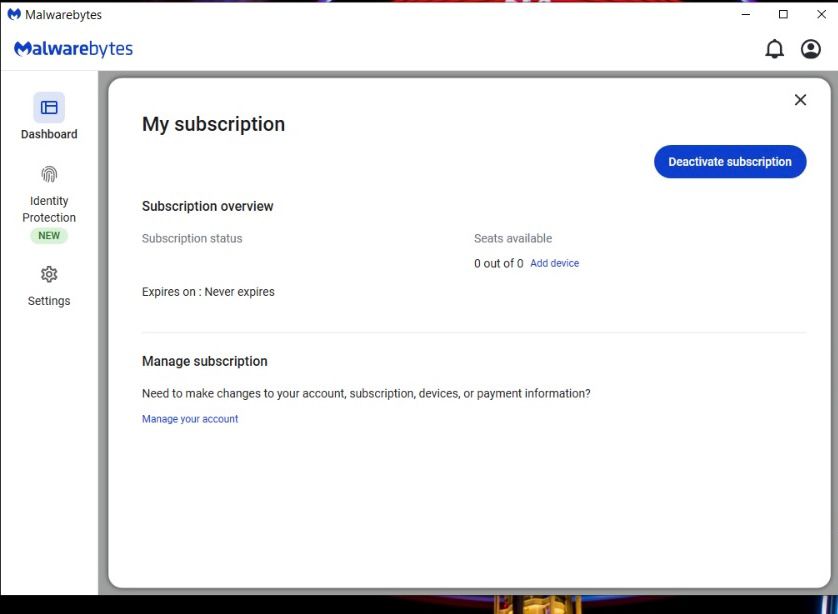Close the My subscription panel
The height and width of the screenshot is (614, 838).
pyautogui.click(x=800, y=100)
